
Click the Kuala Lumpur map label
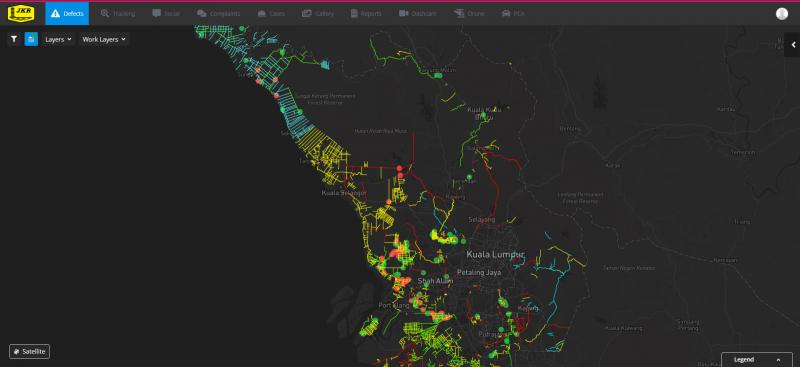[x=495, y=254]
